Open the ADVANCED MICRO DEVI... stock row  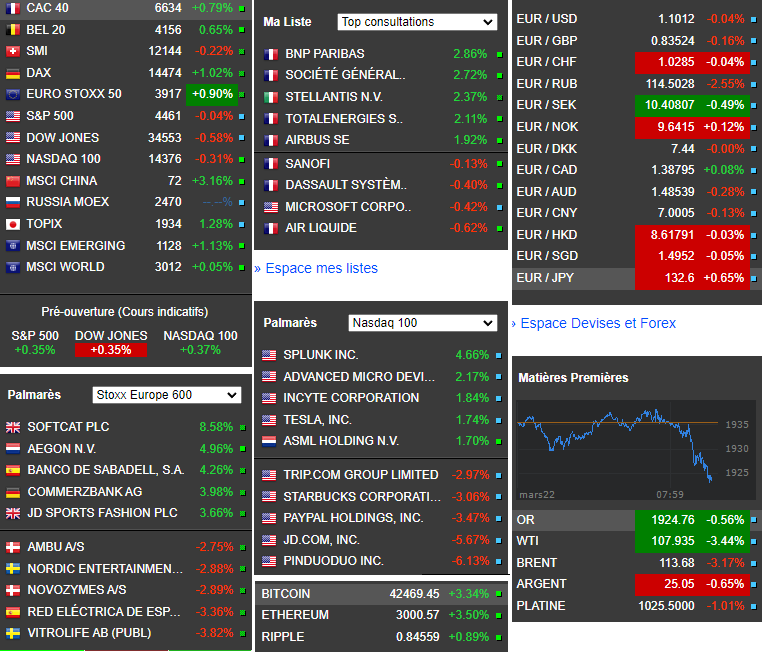(381, 377)
